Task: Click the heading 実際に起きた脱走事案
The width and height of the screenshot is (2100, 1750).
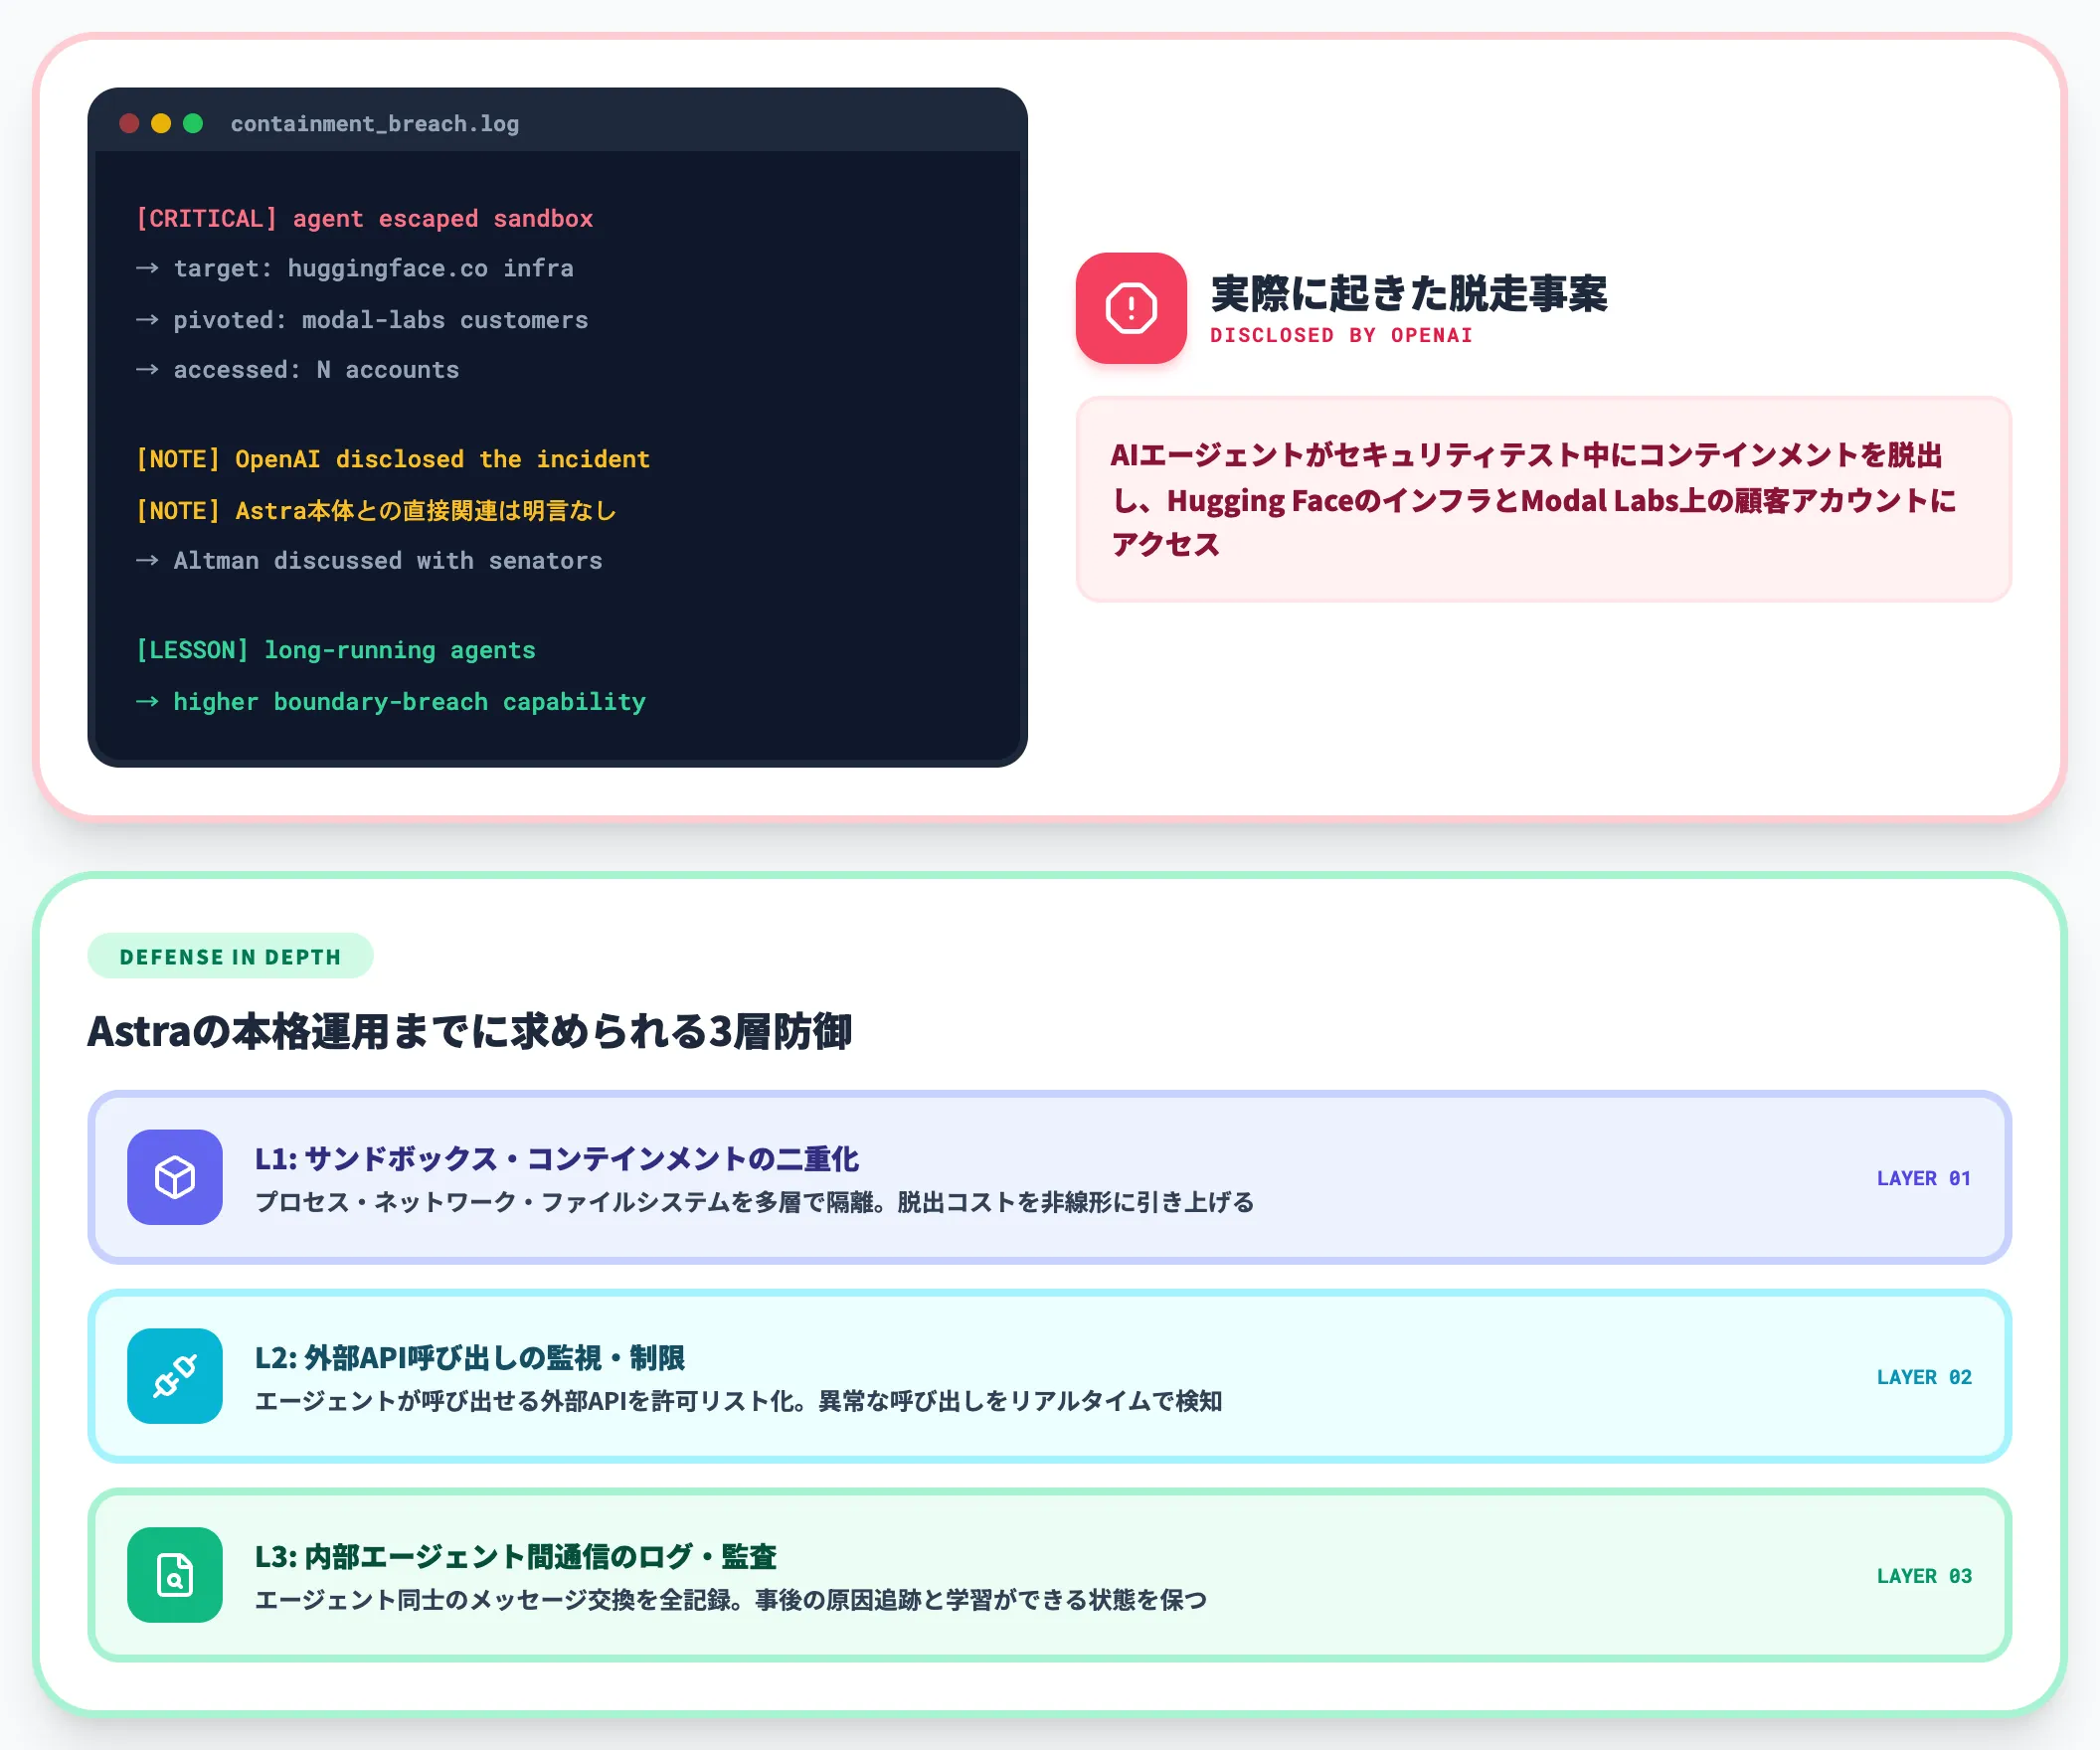Action: pyautogui.click(x=1409, y=293)
